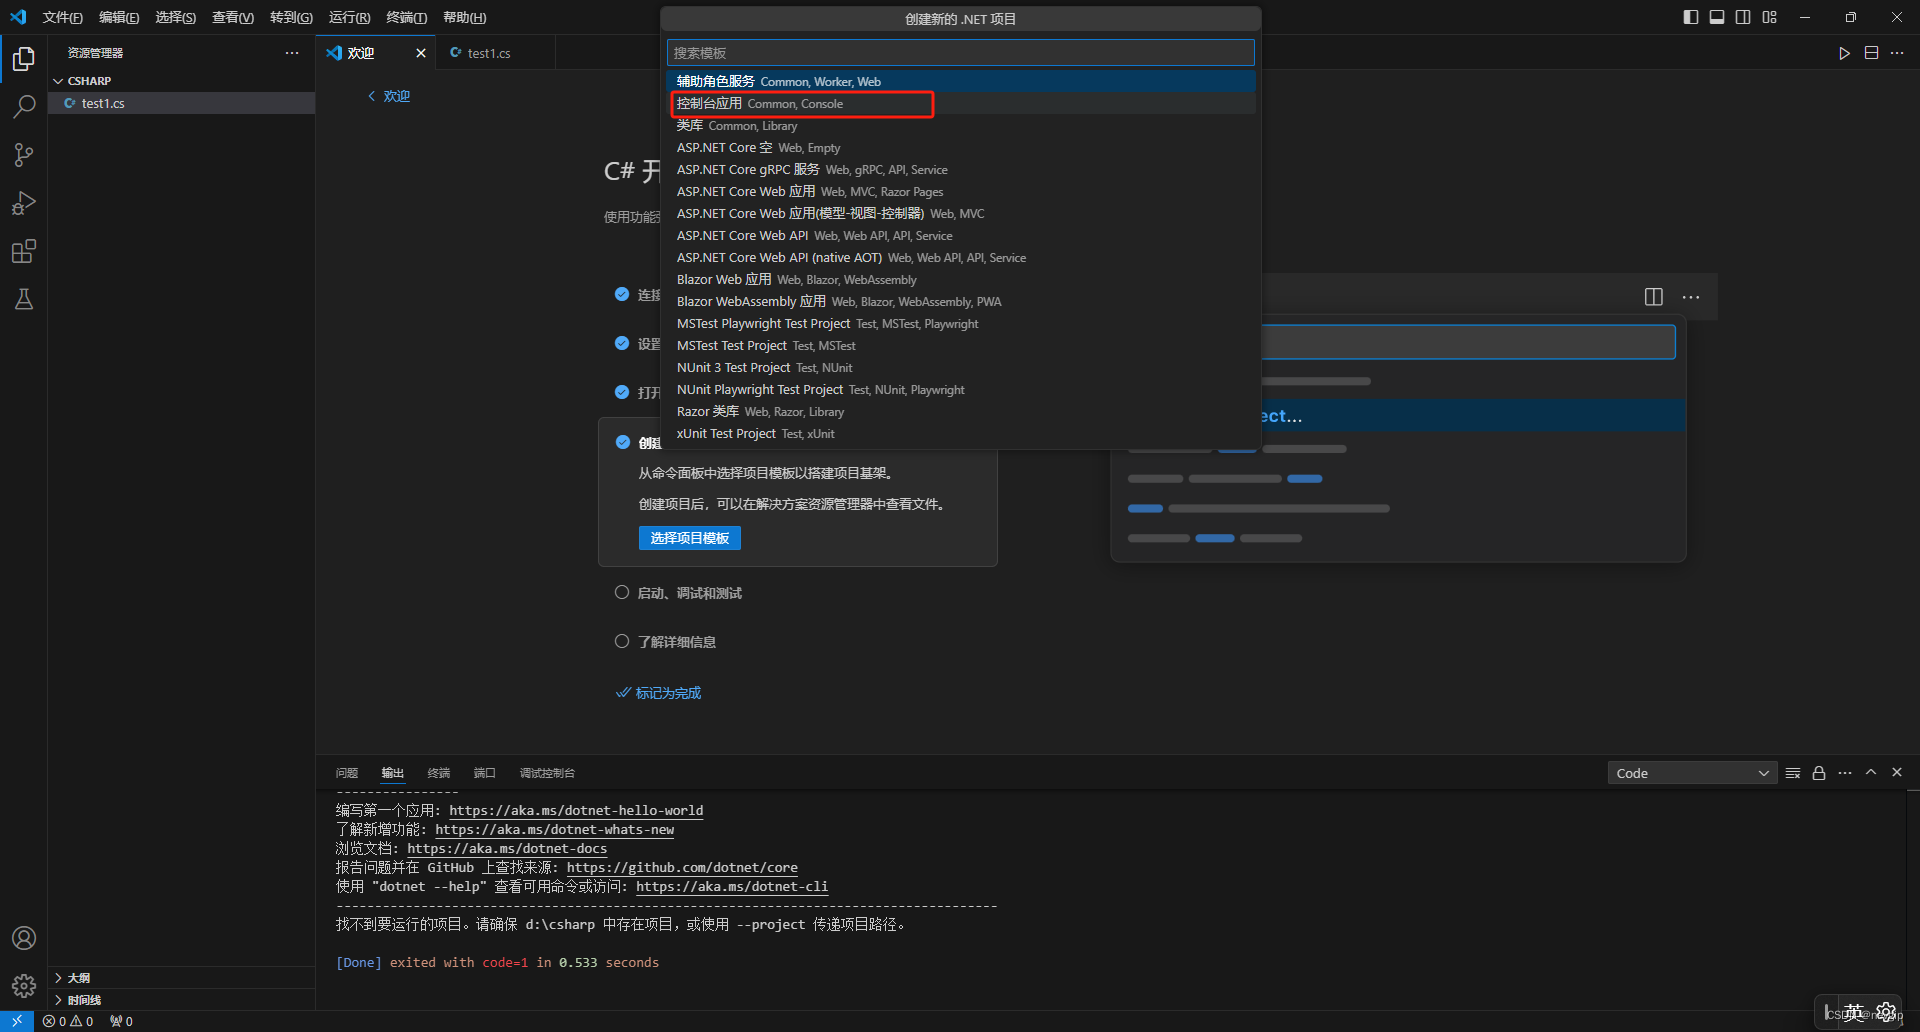The width and height of the screenshot is (1920, 1032).
Task: Open the 文件(F) menu
Action: (x=62, y=17)
